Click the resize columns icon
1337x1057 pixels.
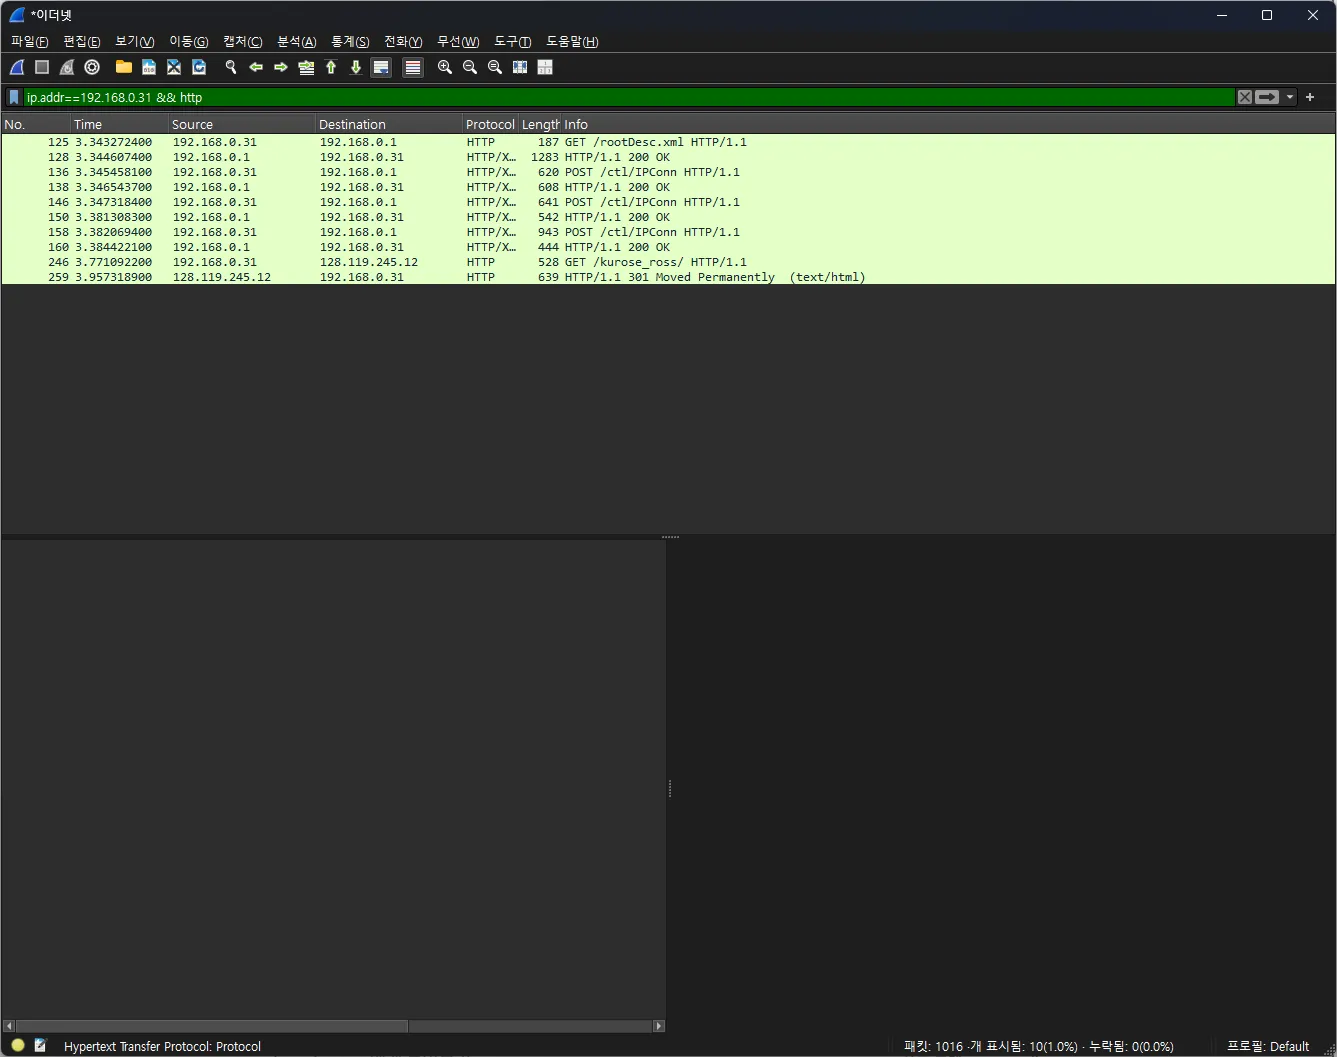520,67
